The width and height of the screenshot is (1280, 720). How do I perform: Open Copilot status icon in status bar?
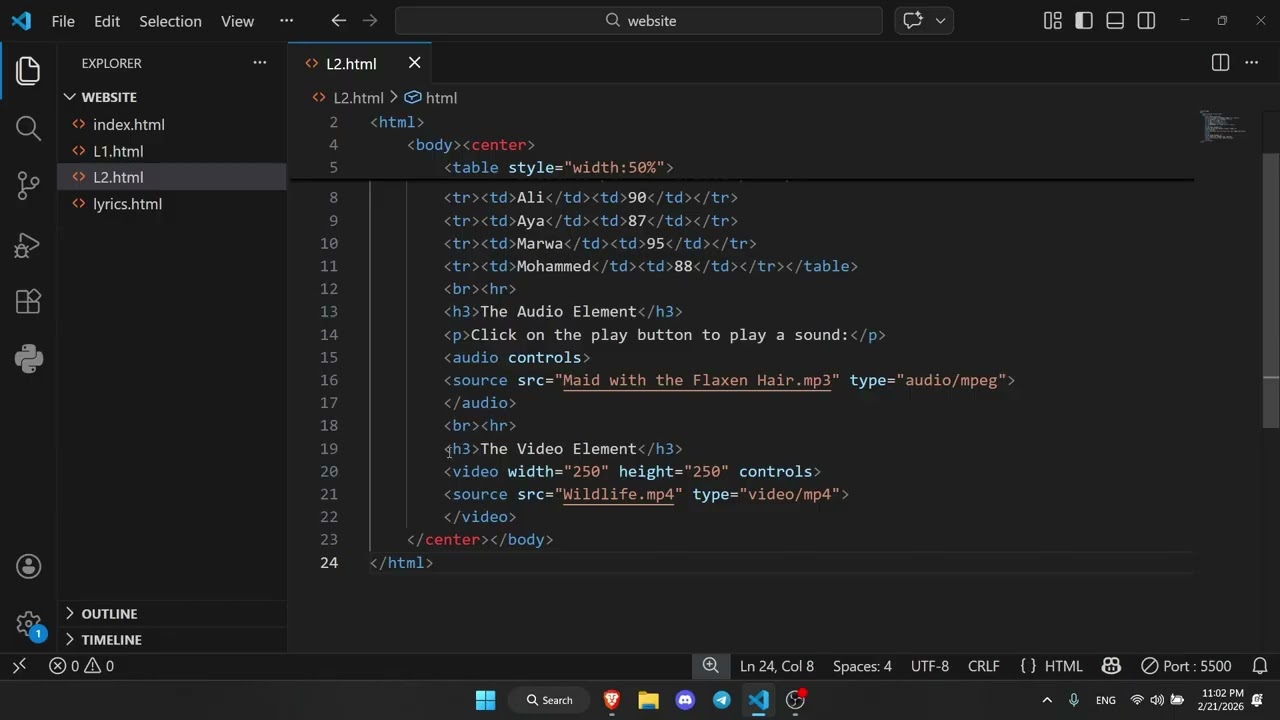(x=1111, y=666)
